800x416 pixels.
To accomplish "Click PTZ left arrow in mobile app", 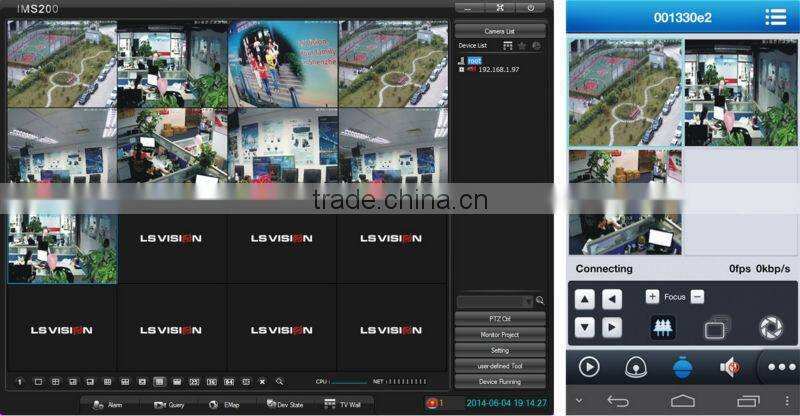I will click(612, 300).
